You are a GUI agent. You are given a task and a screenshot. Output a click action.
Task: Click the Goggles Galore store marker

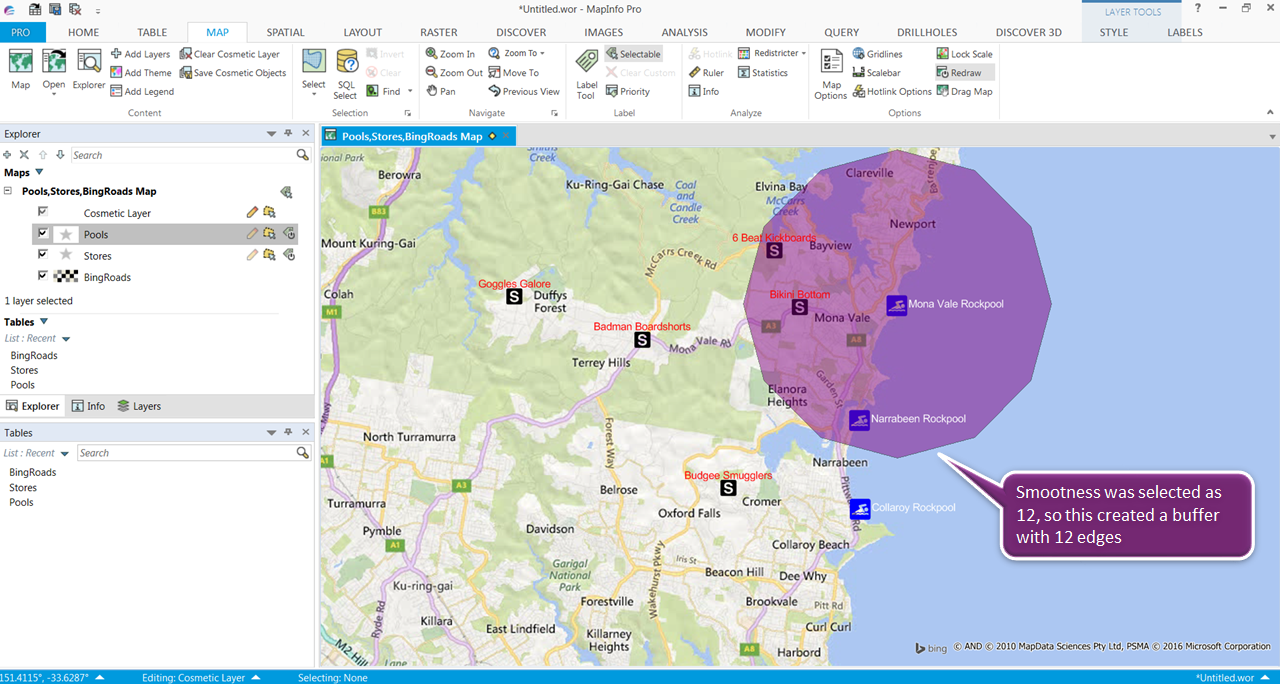514,297
